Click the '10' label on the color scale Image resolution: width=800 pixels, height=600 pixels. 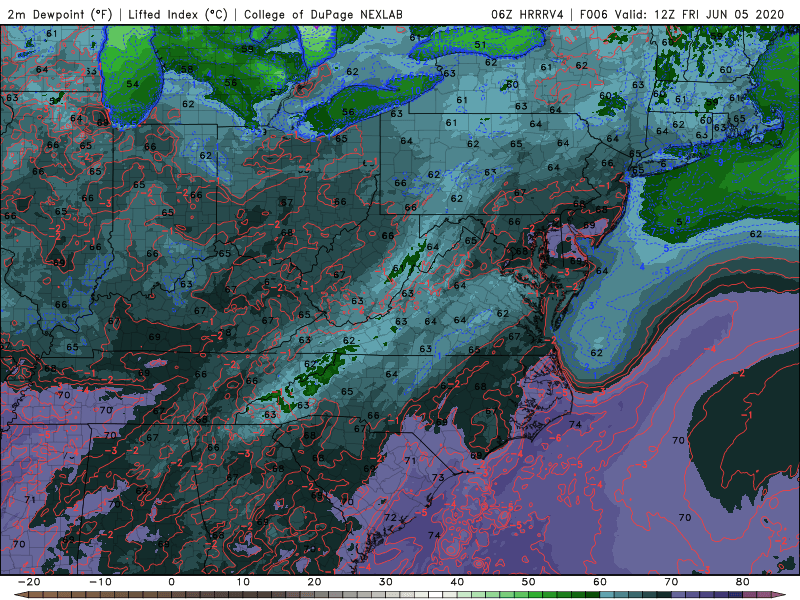(x=243, y=582)
